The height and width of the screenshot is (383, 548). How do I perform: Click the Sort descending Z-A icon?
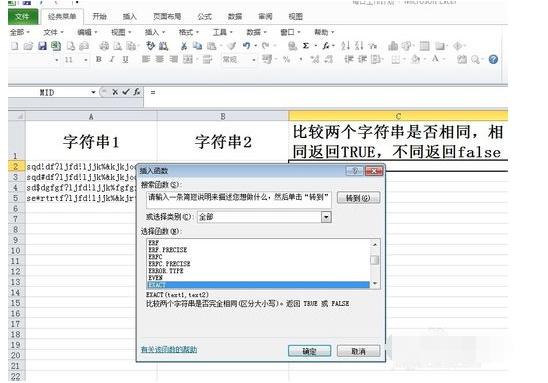pos(359,46)
